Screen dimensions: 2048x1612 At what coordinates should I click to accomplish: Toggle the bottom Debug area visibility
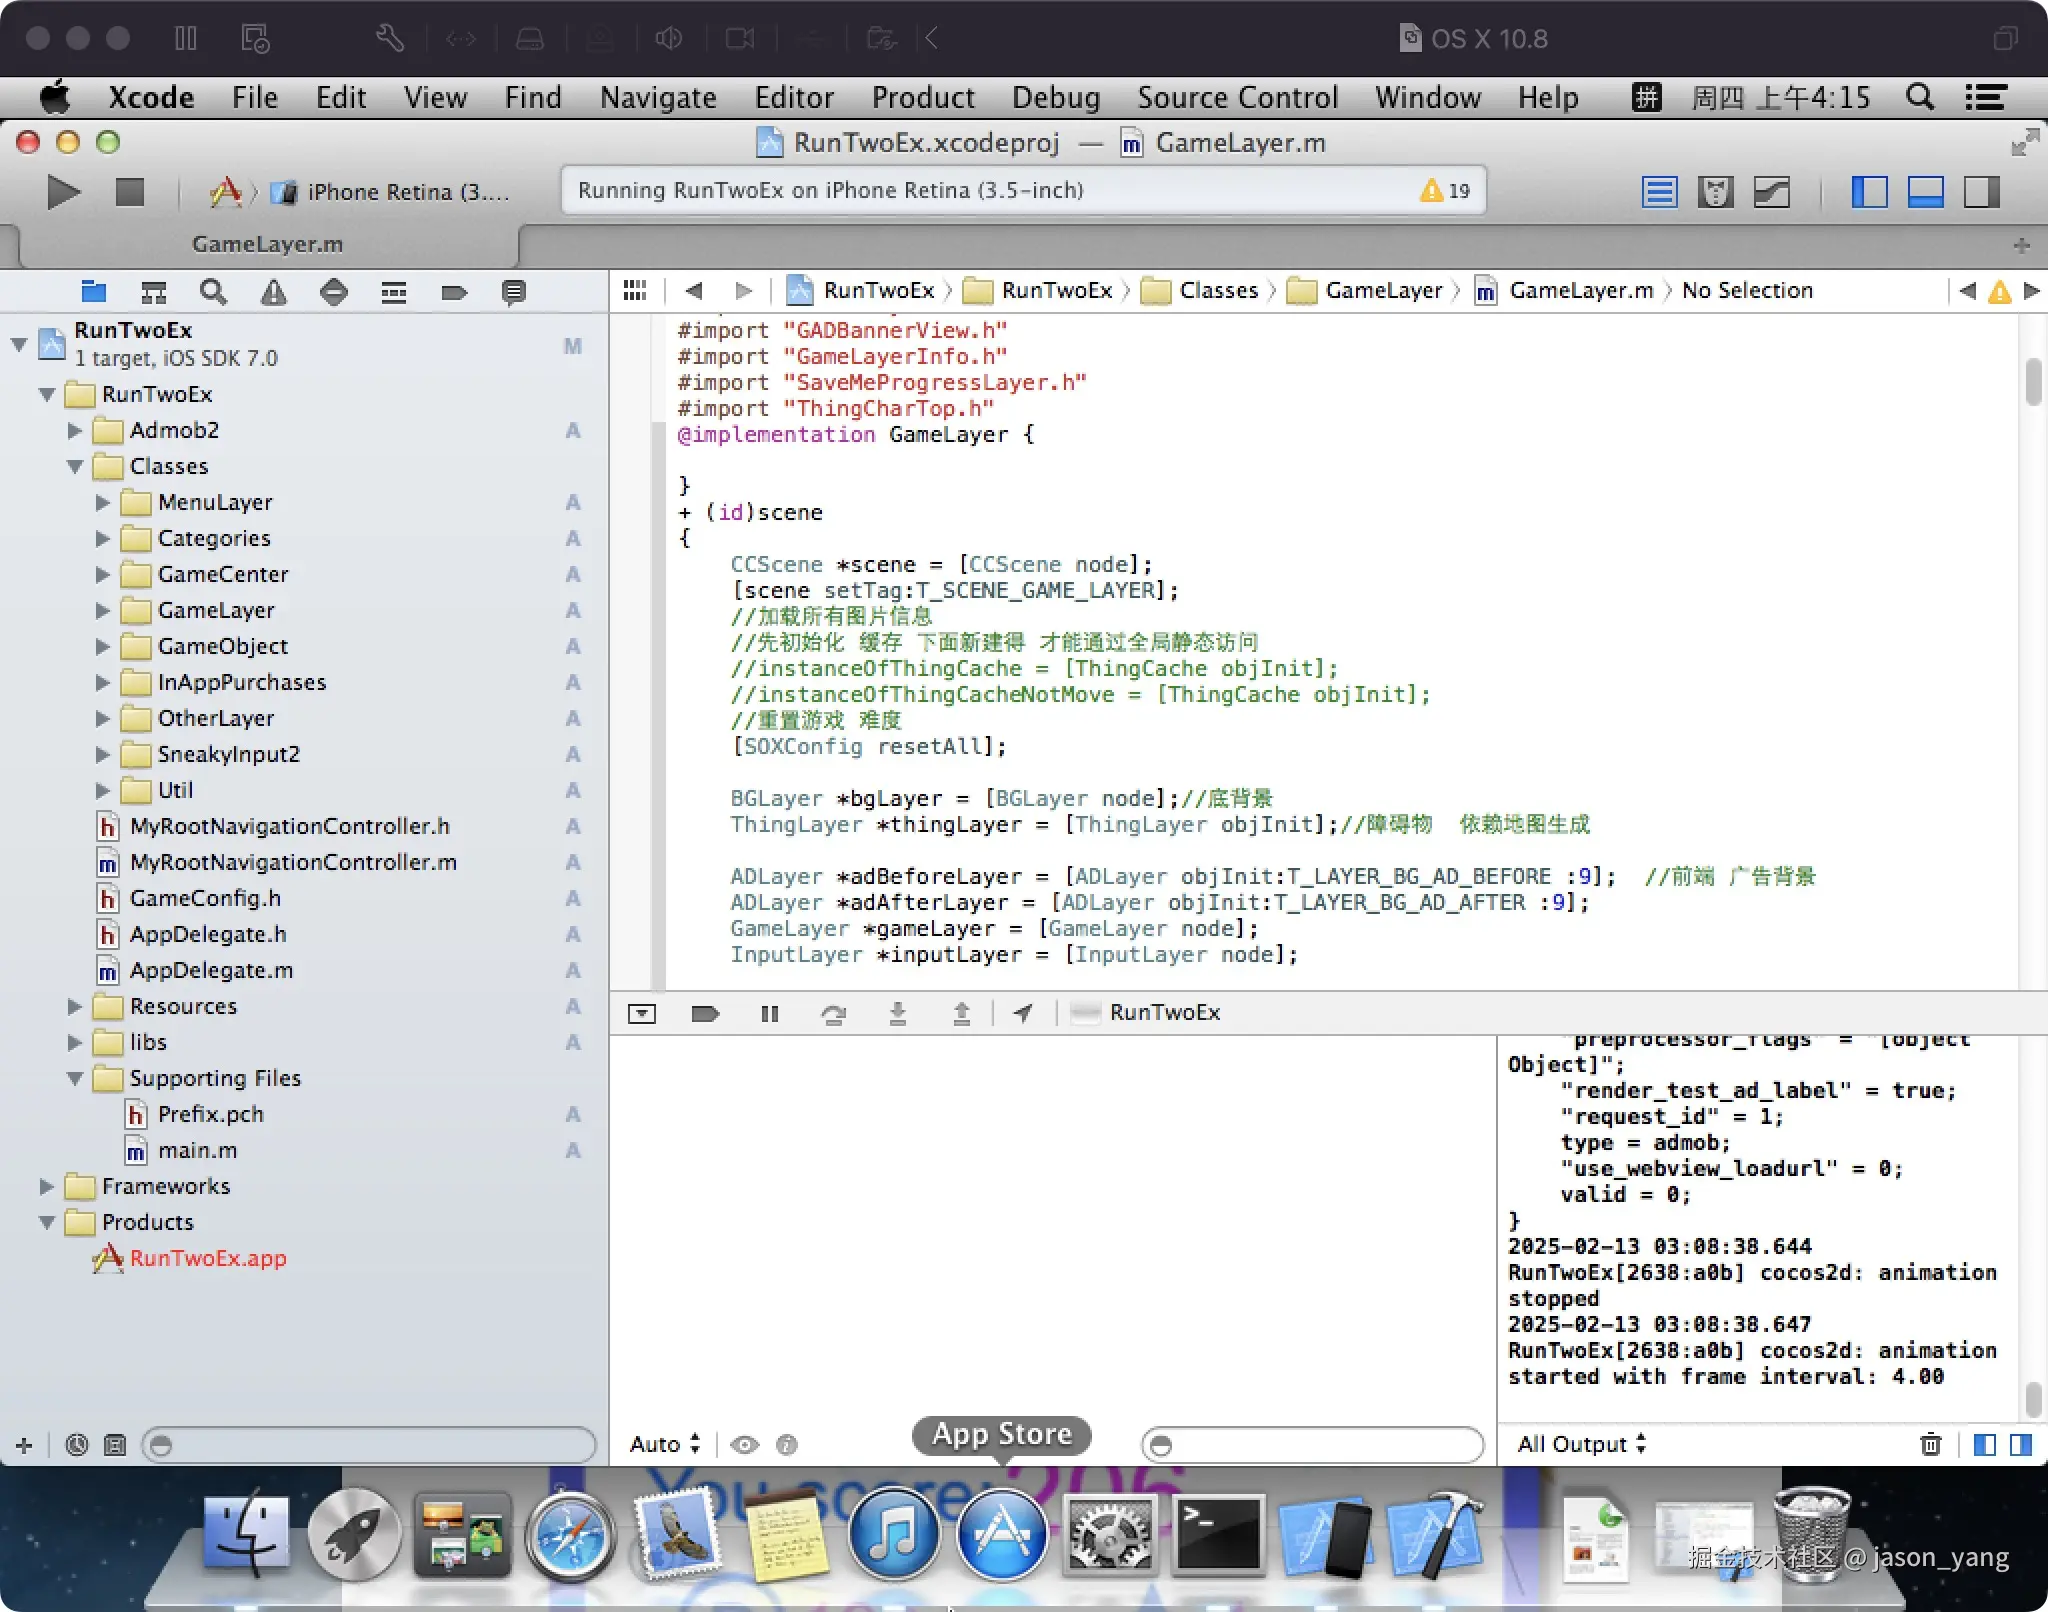tap(1925, 191)
